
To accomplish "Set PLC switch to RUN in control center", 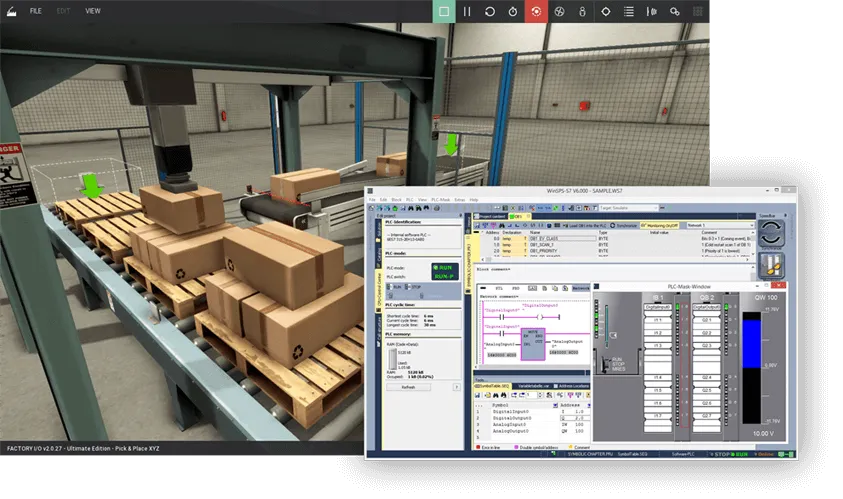I will (394, 287).
